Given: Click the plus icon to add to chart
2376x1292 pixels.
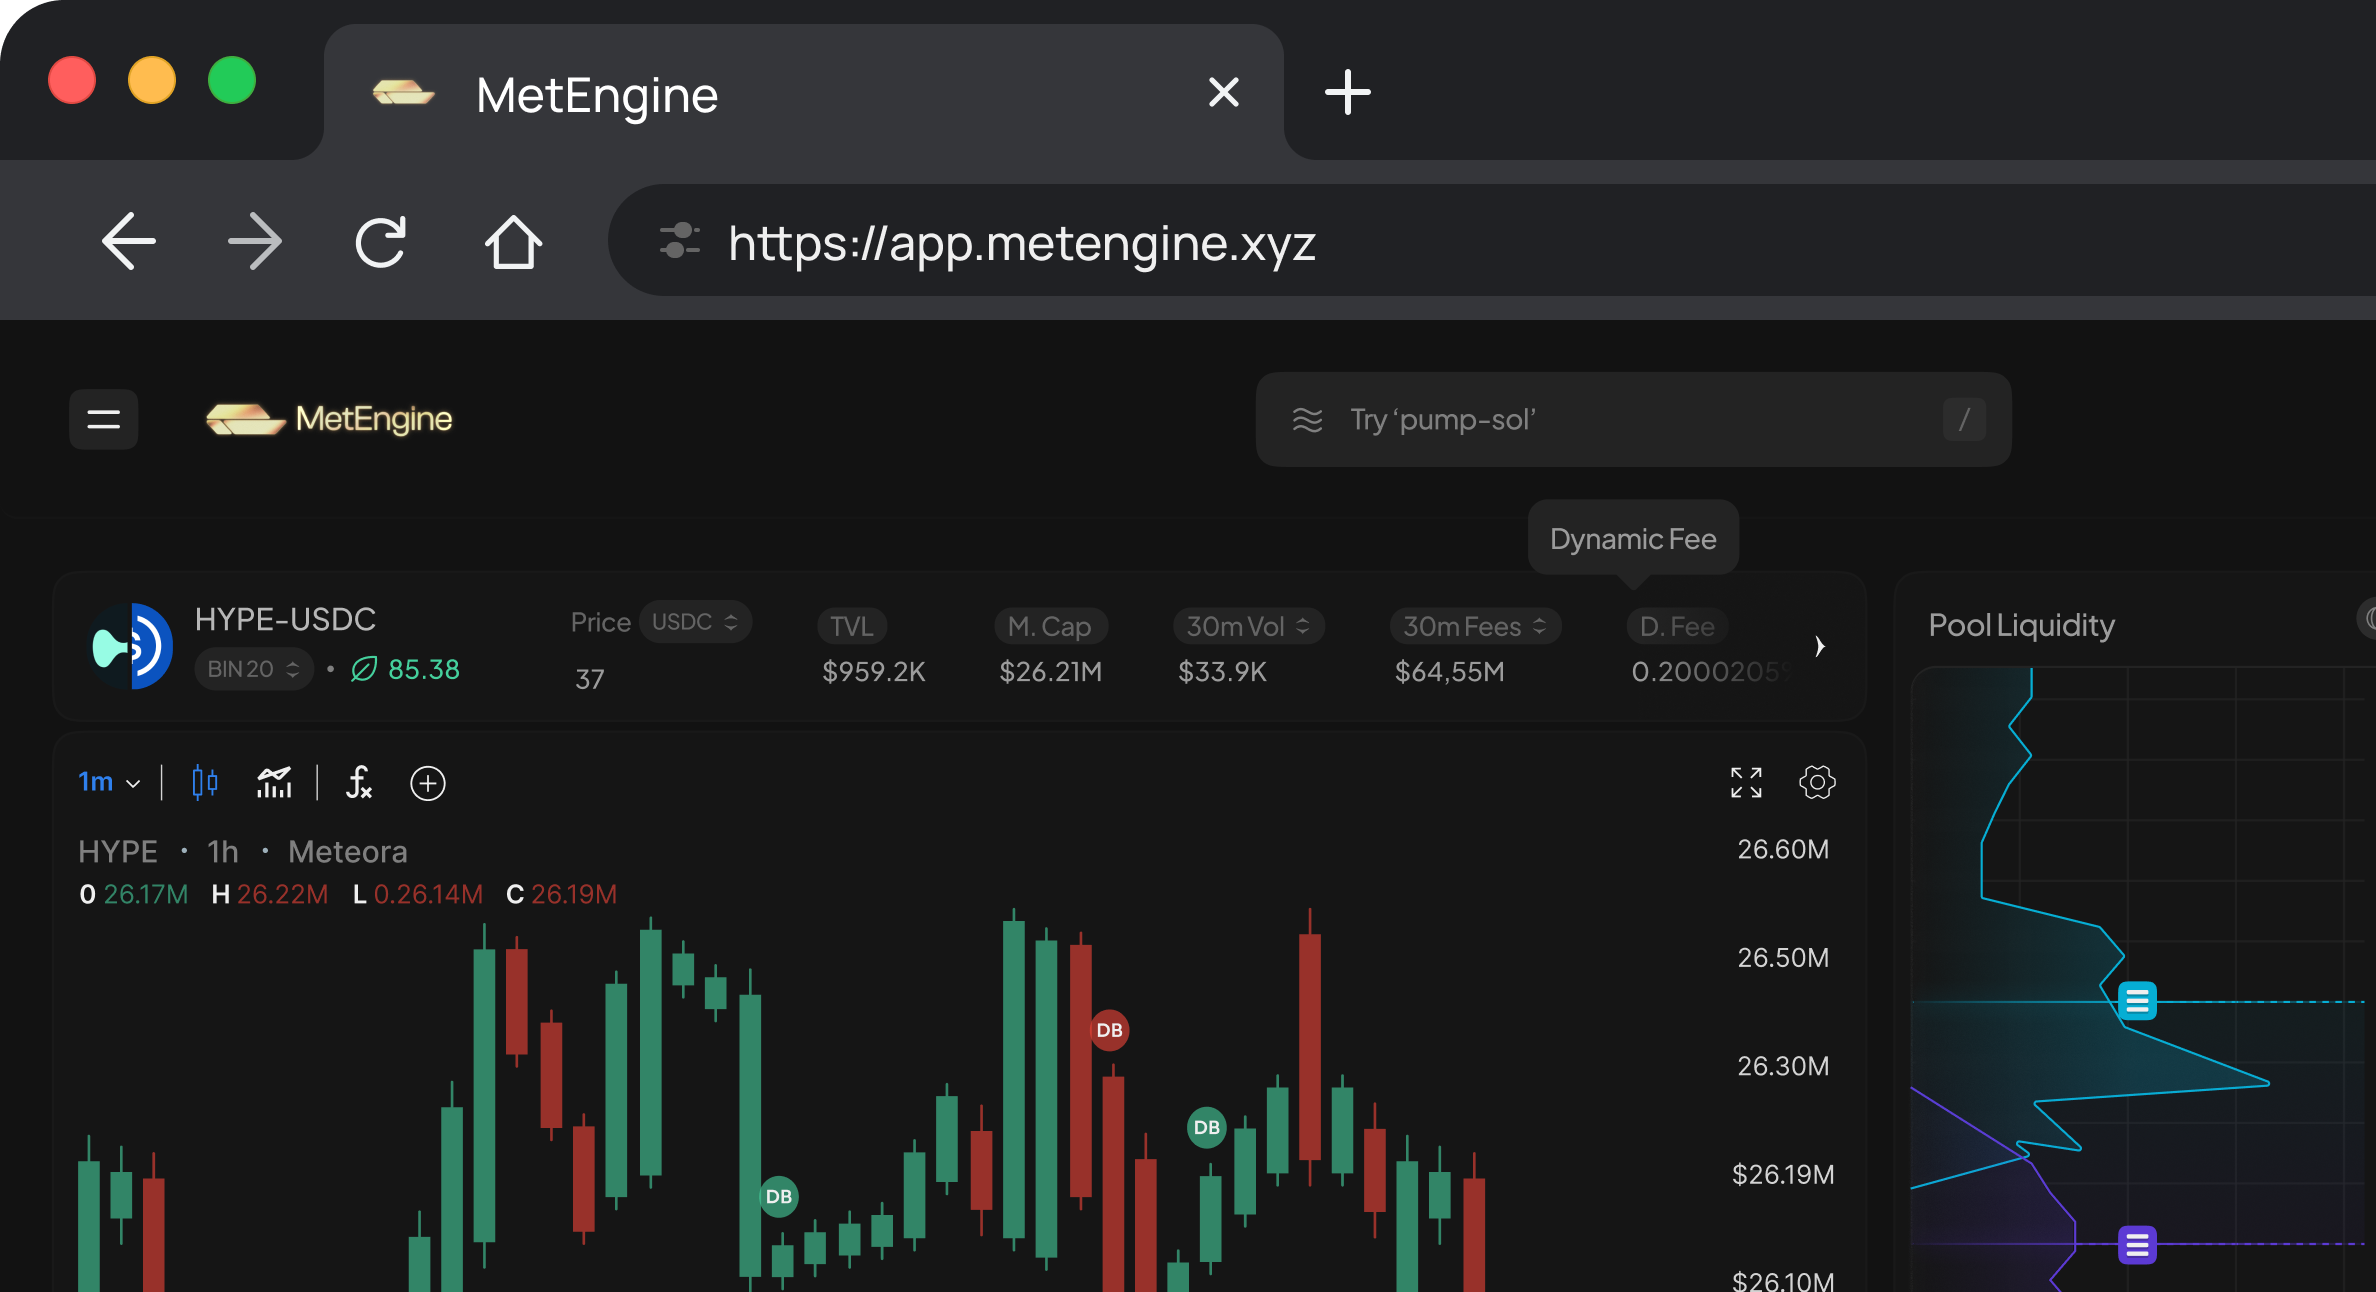Looking at the screenshot, I should click(429, 783).
